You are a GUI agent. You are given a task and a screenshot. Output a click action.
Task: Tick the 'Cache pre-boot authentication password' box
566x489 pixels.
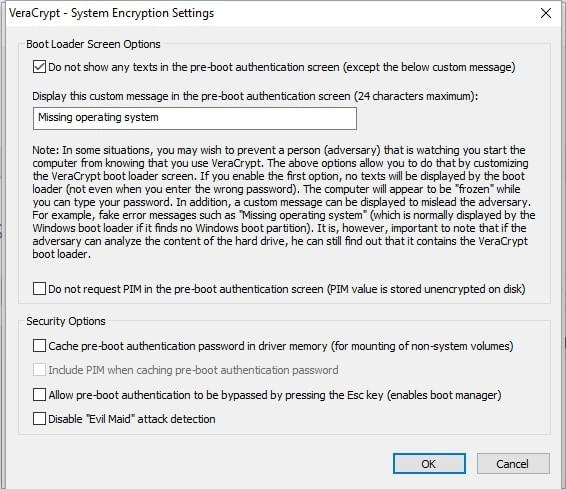pyautogui.click(x=39, y=346)
